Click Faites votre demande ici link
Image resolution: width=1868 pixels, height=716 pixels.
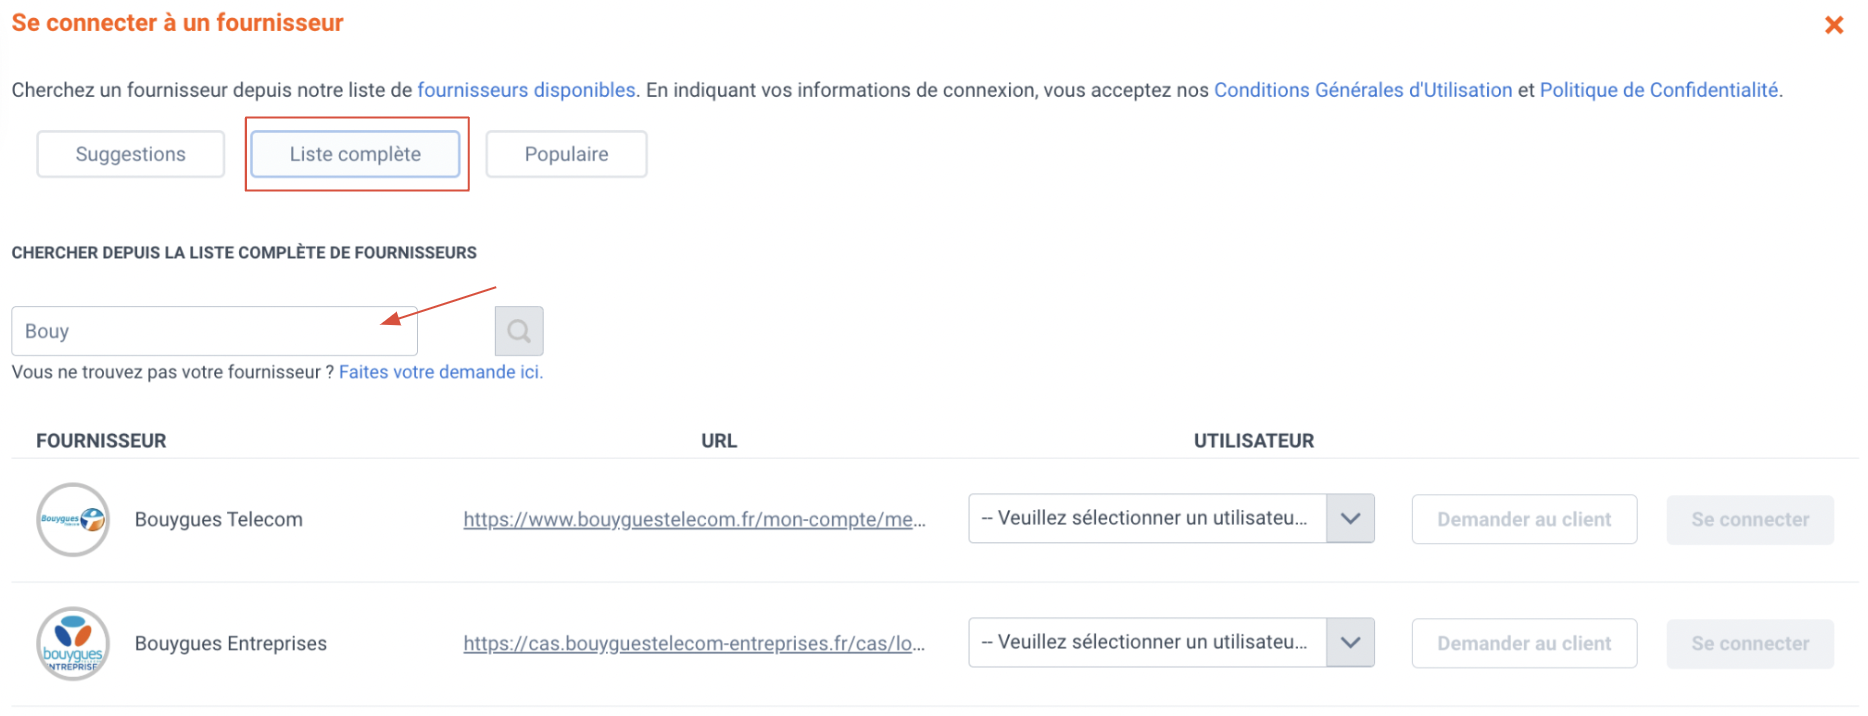click(x=440, y=372)
